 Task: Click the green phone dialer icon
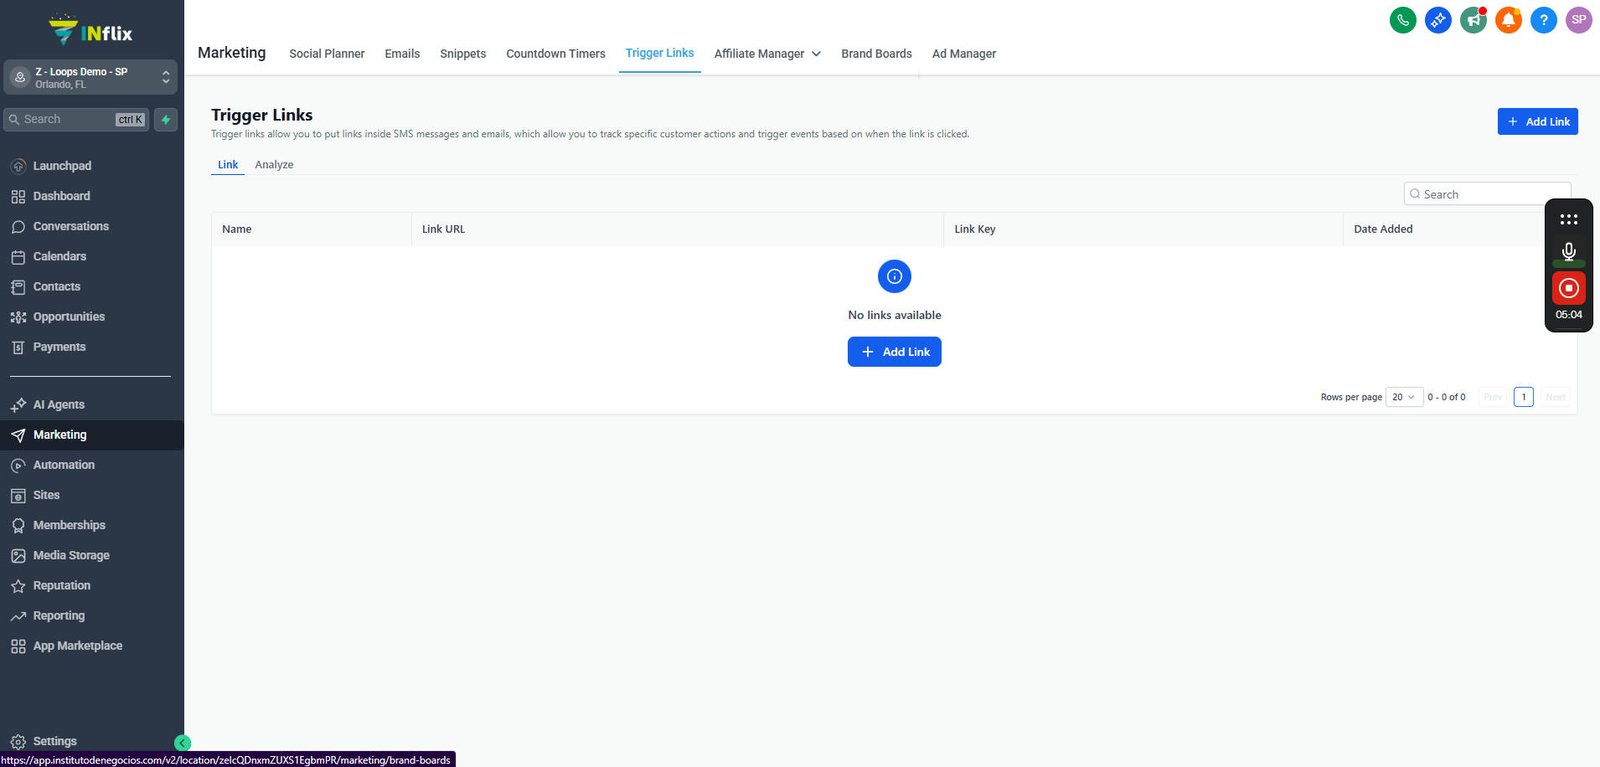coord(1403,19)
